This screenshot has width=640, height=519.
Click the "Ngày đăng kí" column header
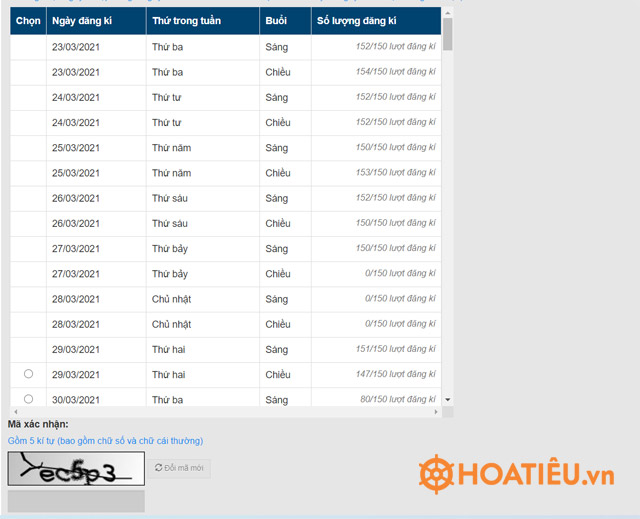(95, 21)
